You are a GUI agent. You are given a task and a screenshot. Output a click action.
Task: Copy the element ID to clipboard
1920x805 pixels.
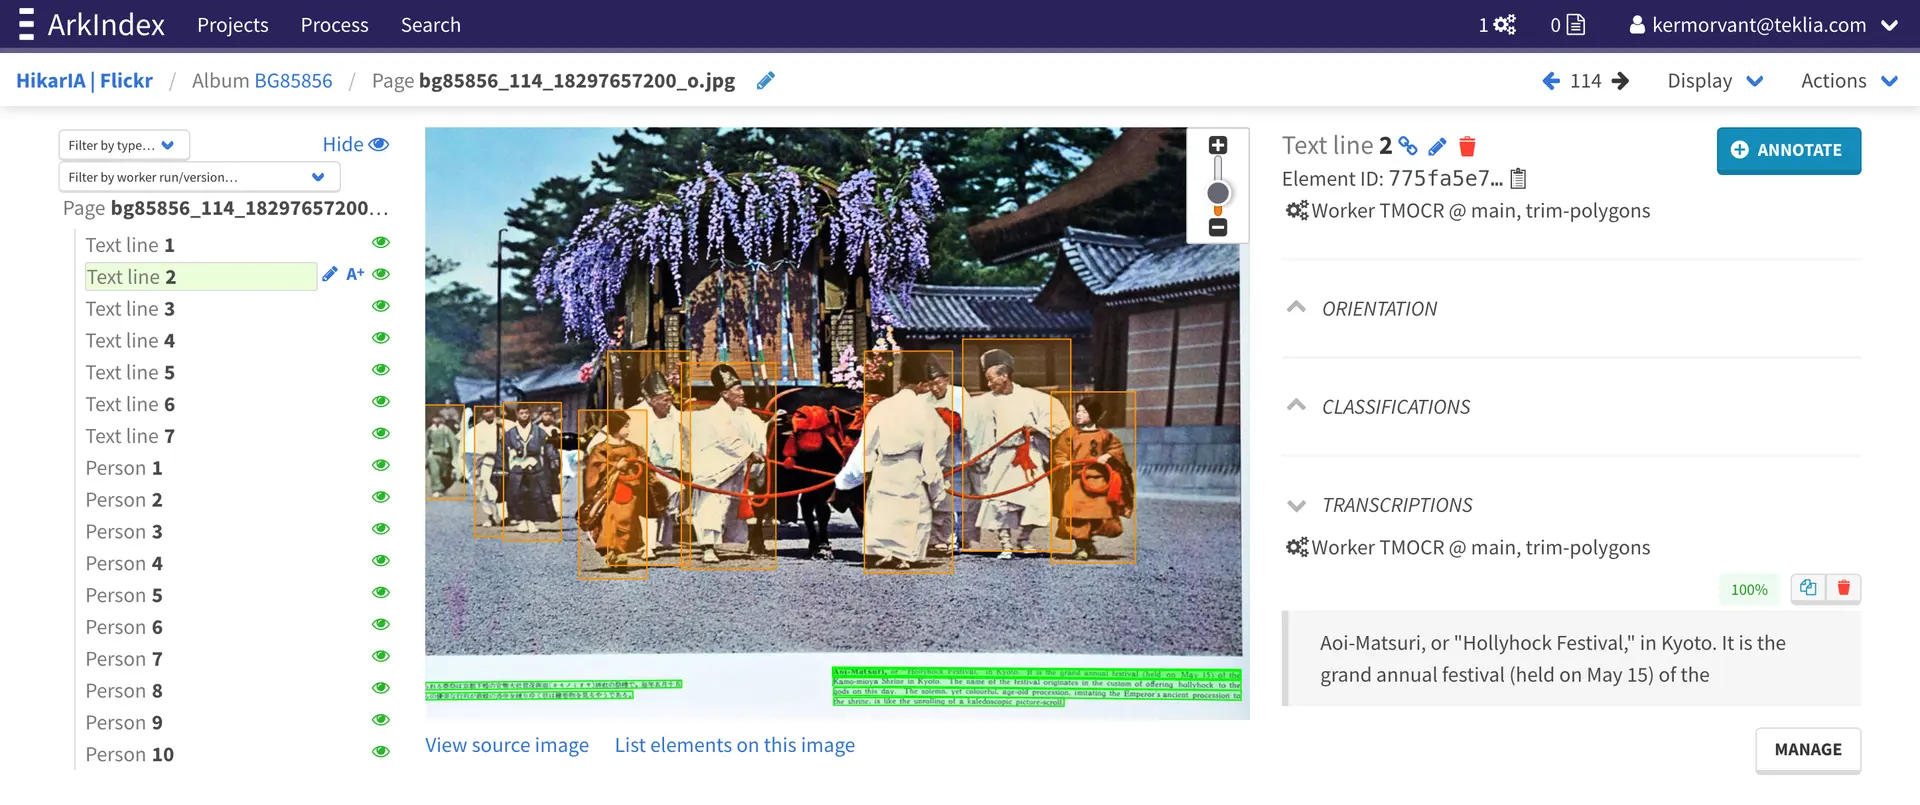coord(1518,179)
